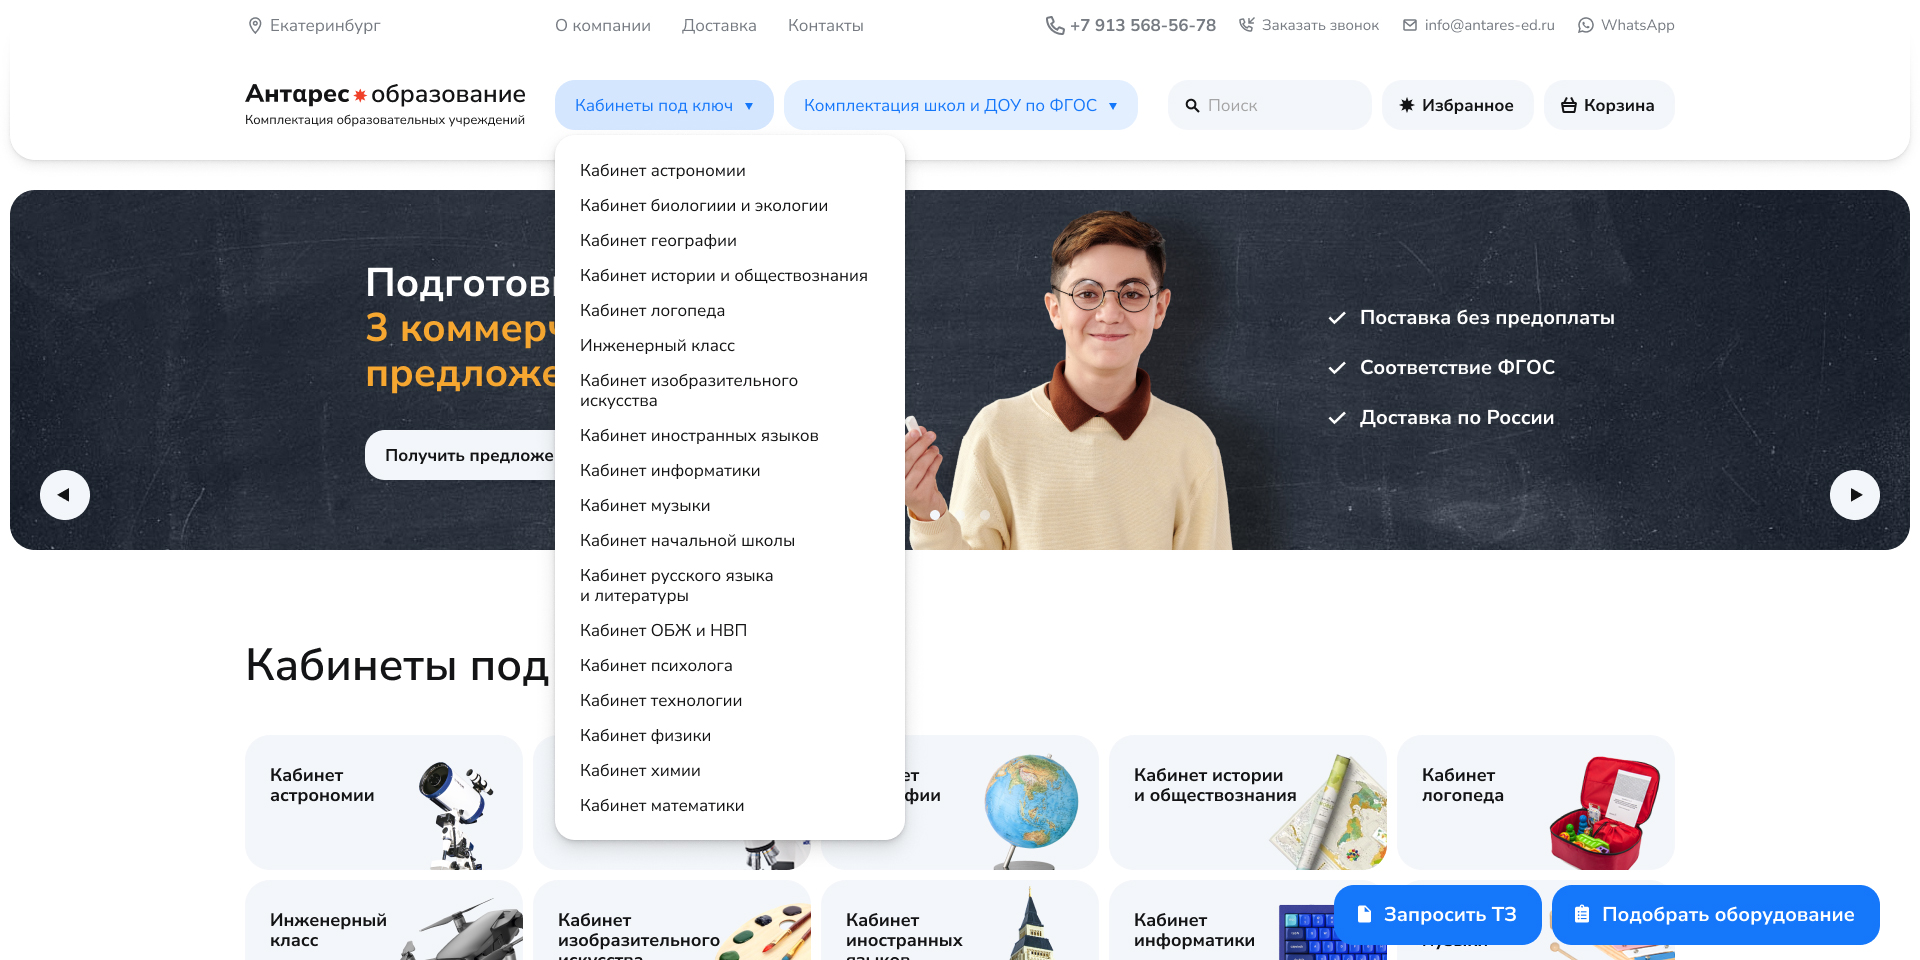This screenshot has height=960, width=1920.
Task: Select Кабинет математики menu item
Action: click(x=662, y=805)
